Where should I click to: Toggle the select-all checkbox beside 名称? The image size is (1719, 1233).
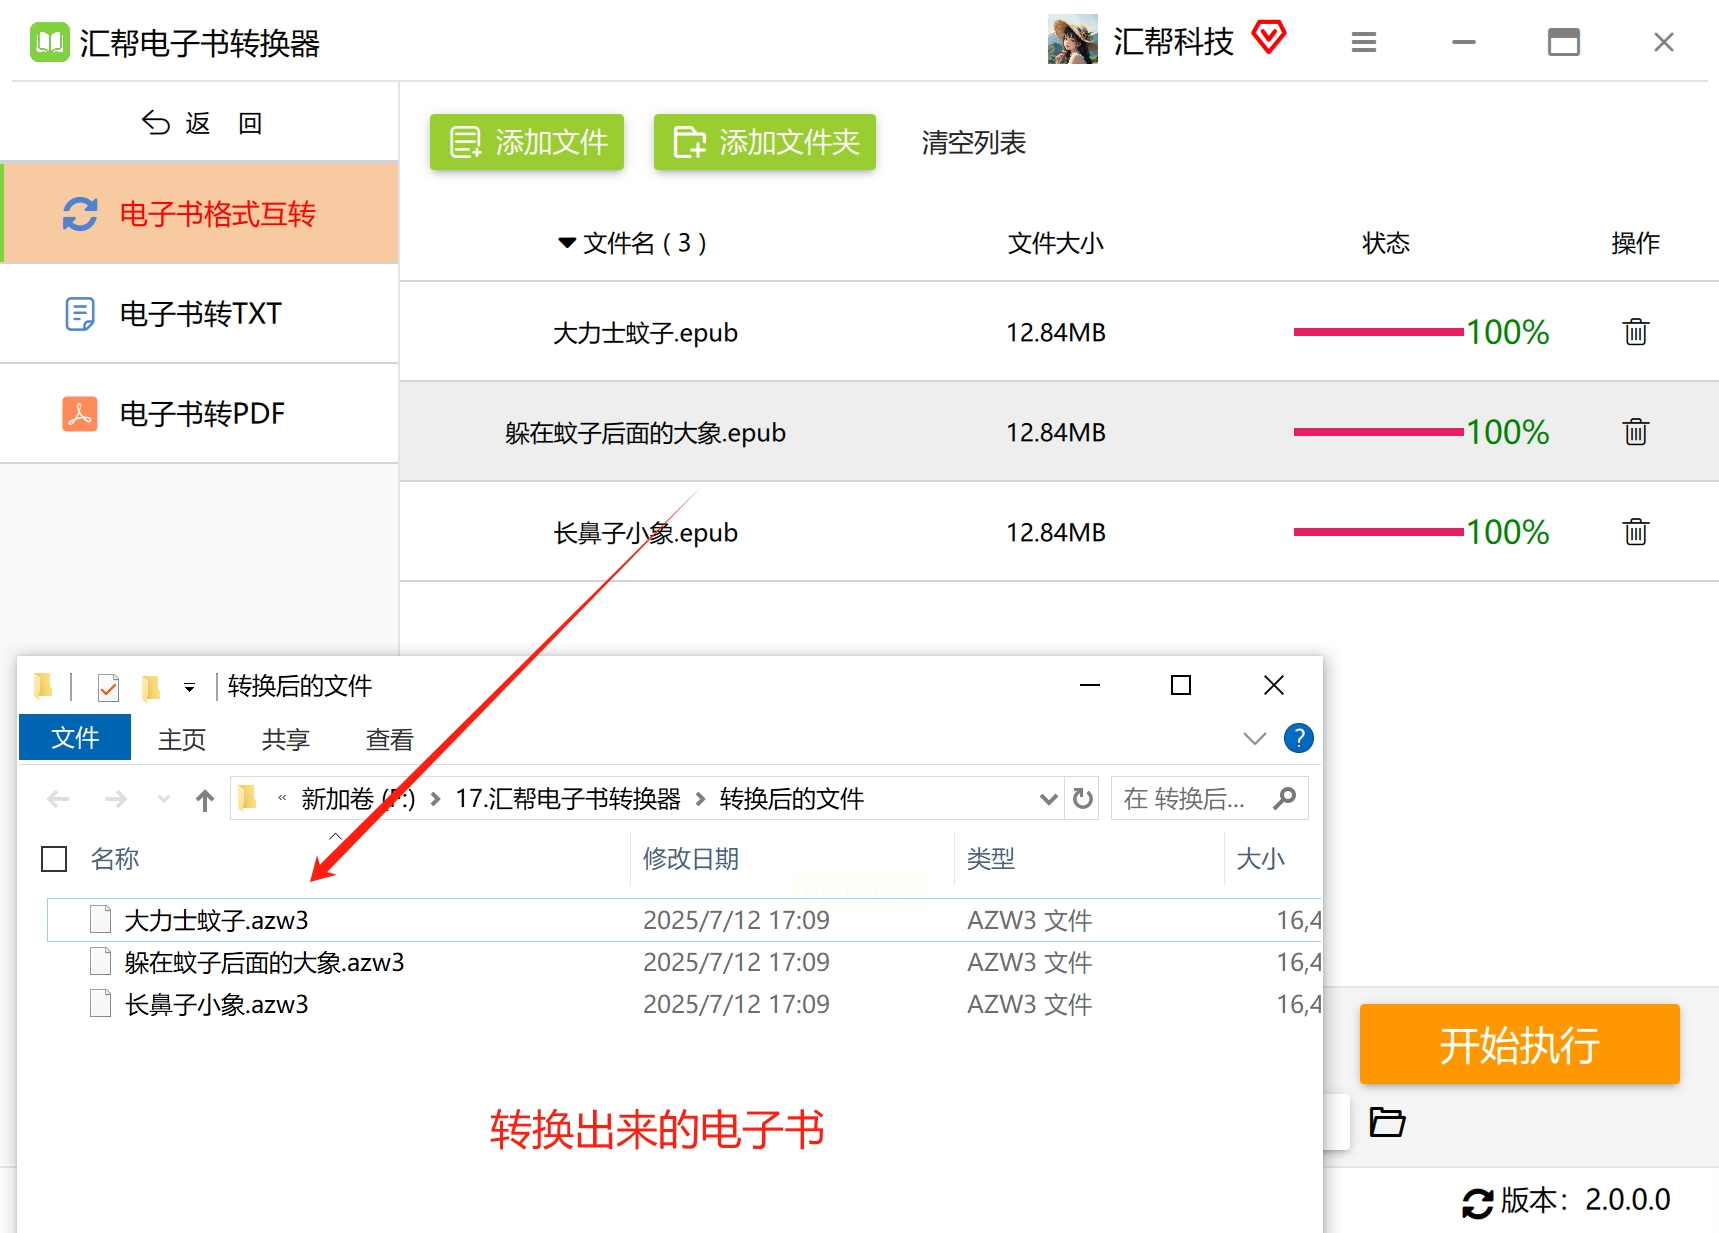[x=54, y=859]
